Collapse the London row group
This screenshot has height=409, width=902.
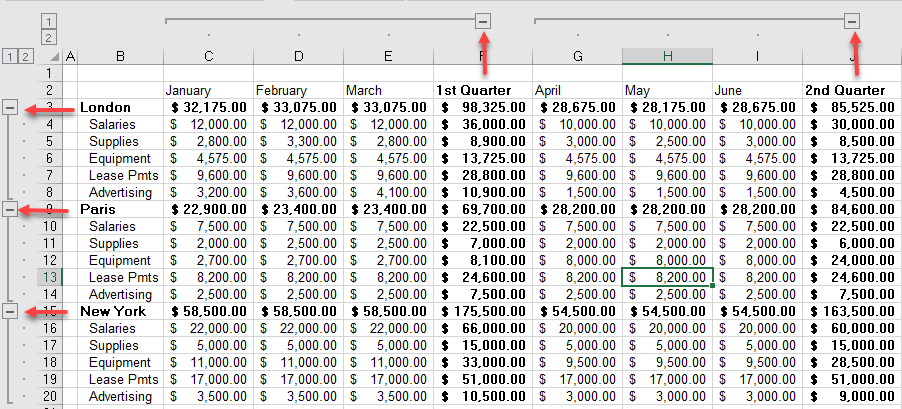(x=10, y=107)
